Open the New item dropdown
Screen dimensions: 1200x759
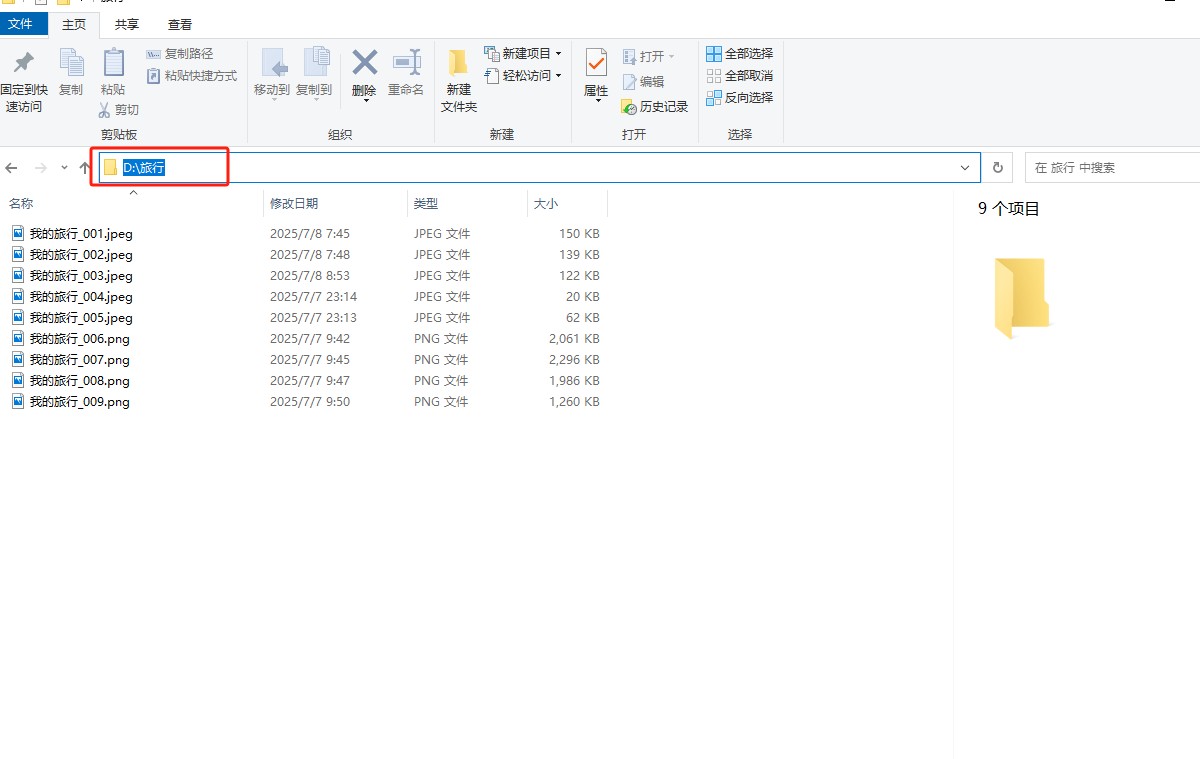coord(523,54)
